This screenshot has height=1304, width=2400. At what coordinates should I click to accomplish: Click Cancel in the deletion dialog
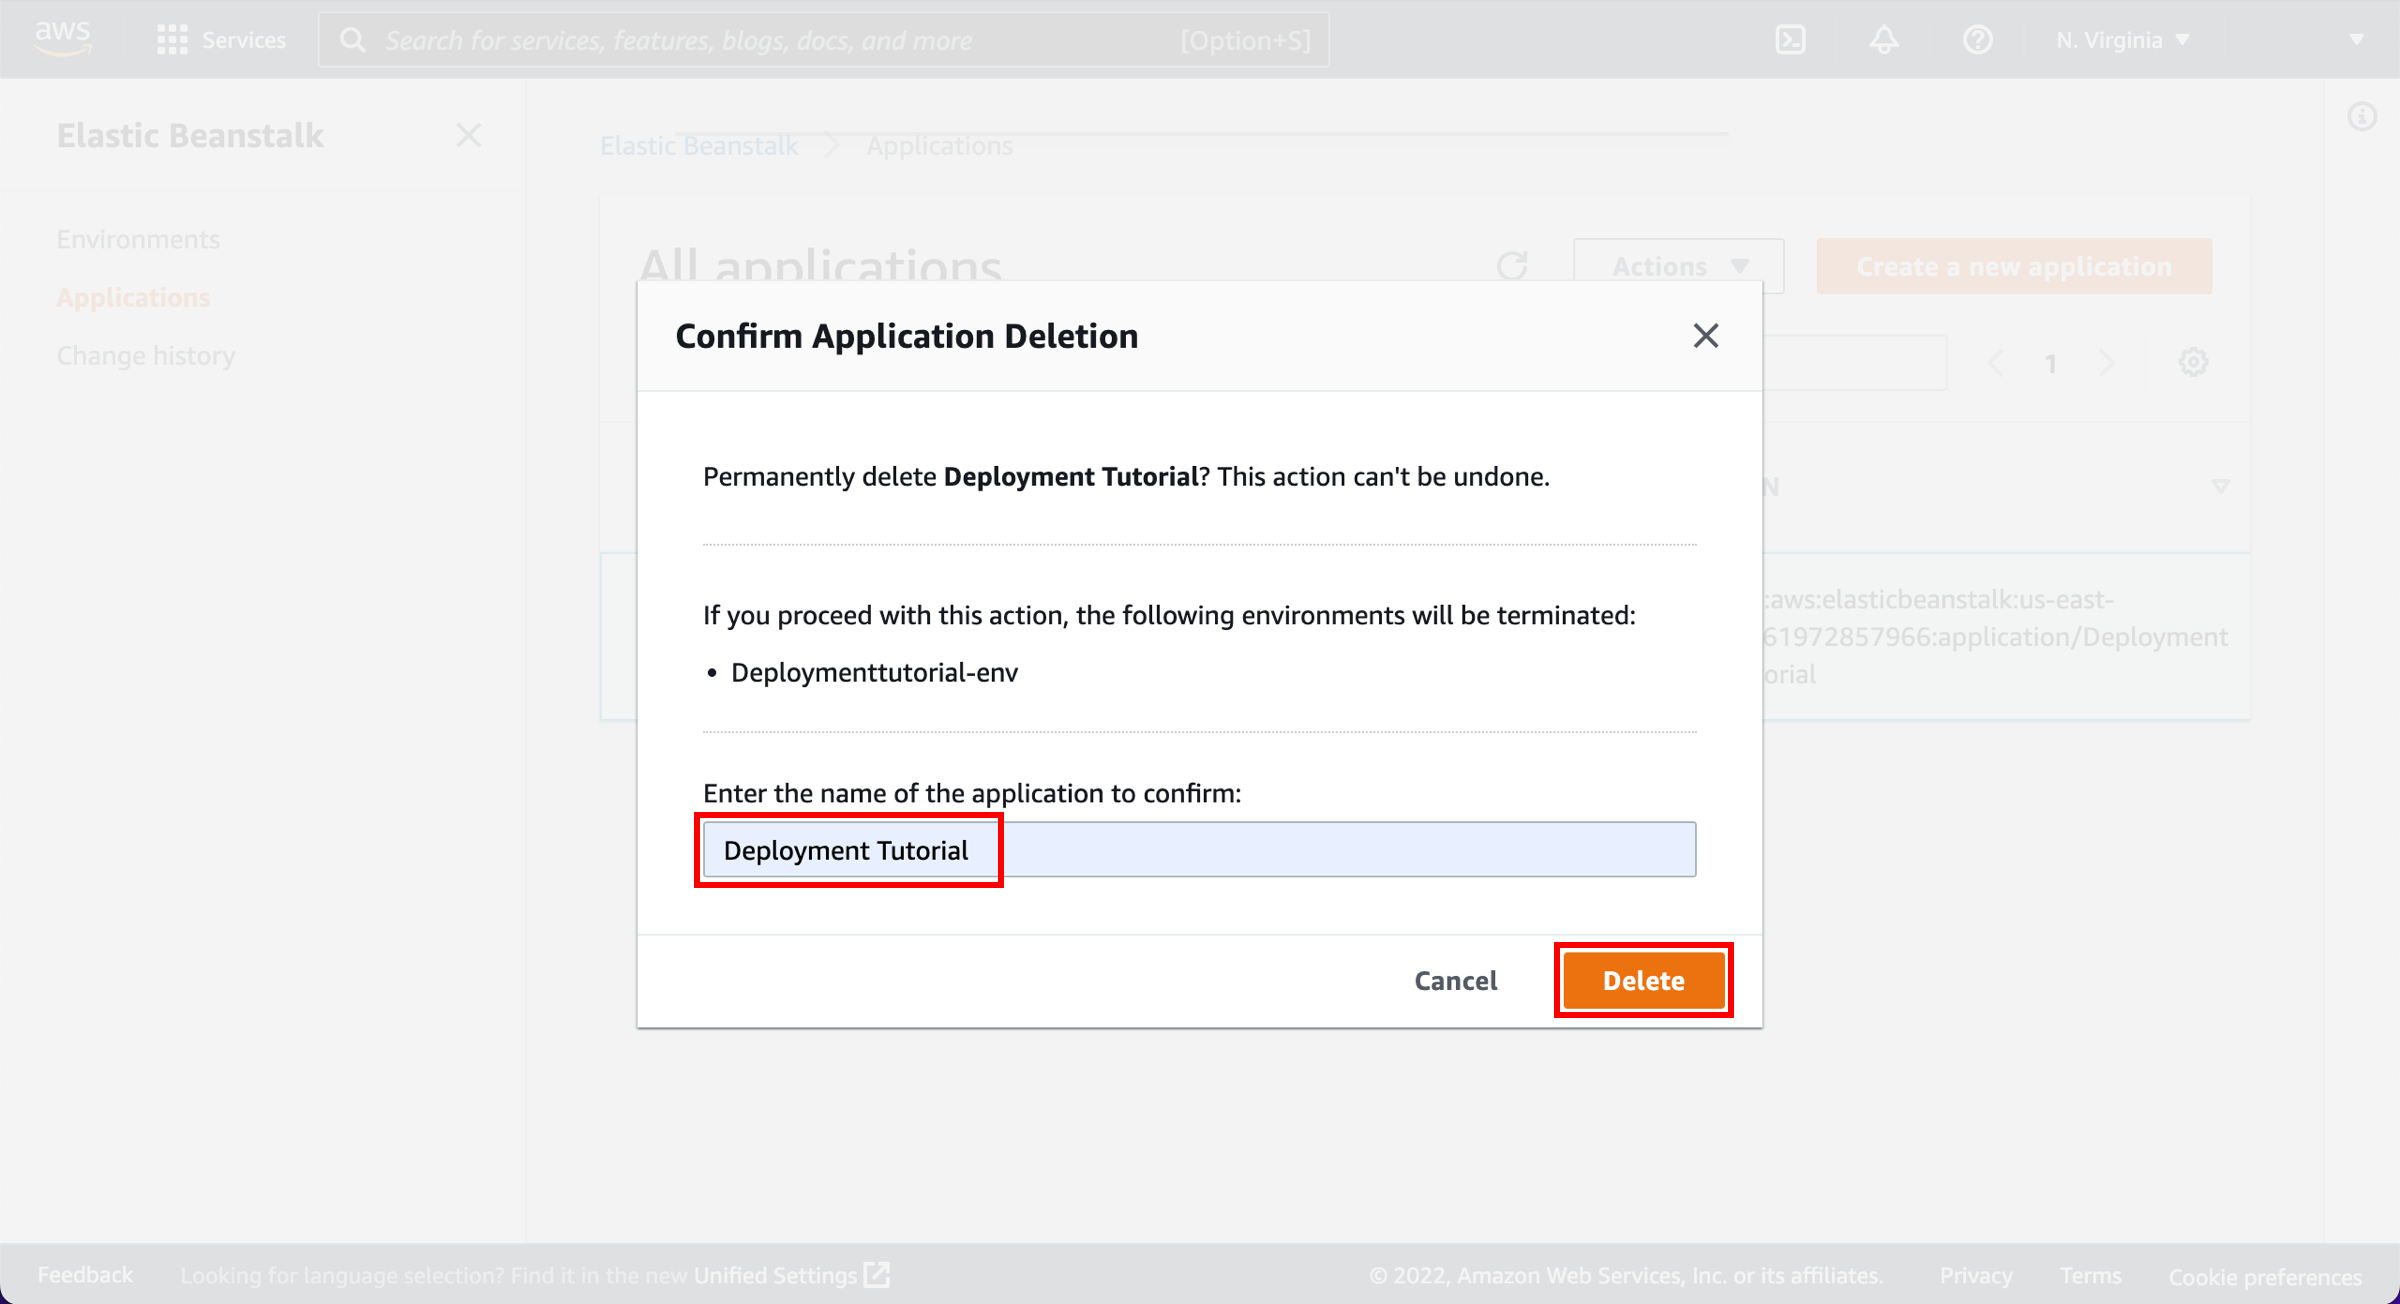[1455, 980]
